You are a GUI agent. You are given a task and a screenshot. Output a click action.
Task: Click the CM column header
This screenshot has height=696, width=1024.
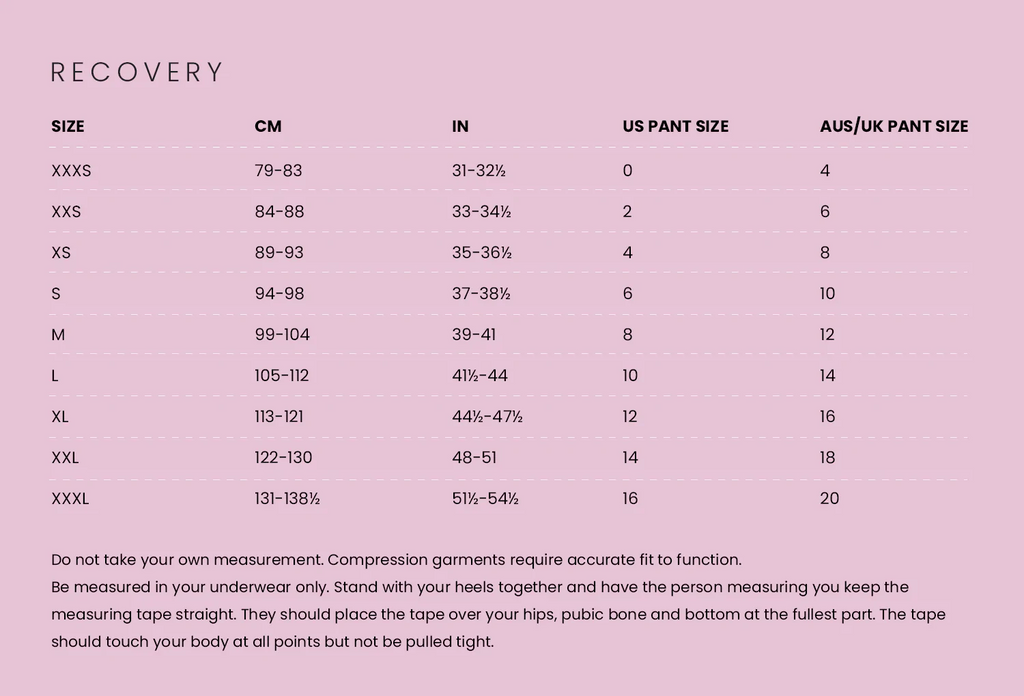tap(268, 126)
